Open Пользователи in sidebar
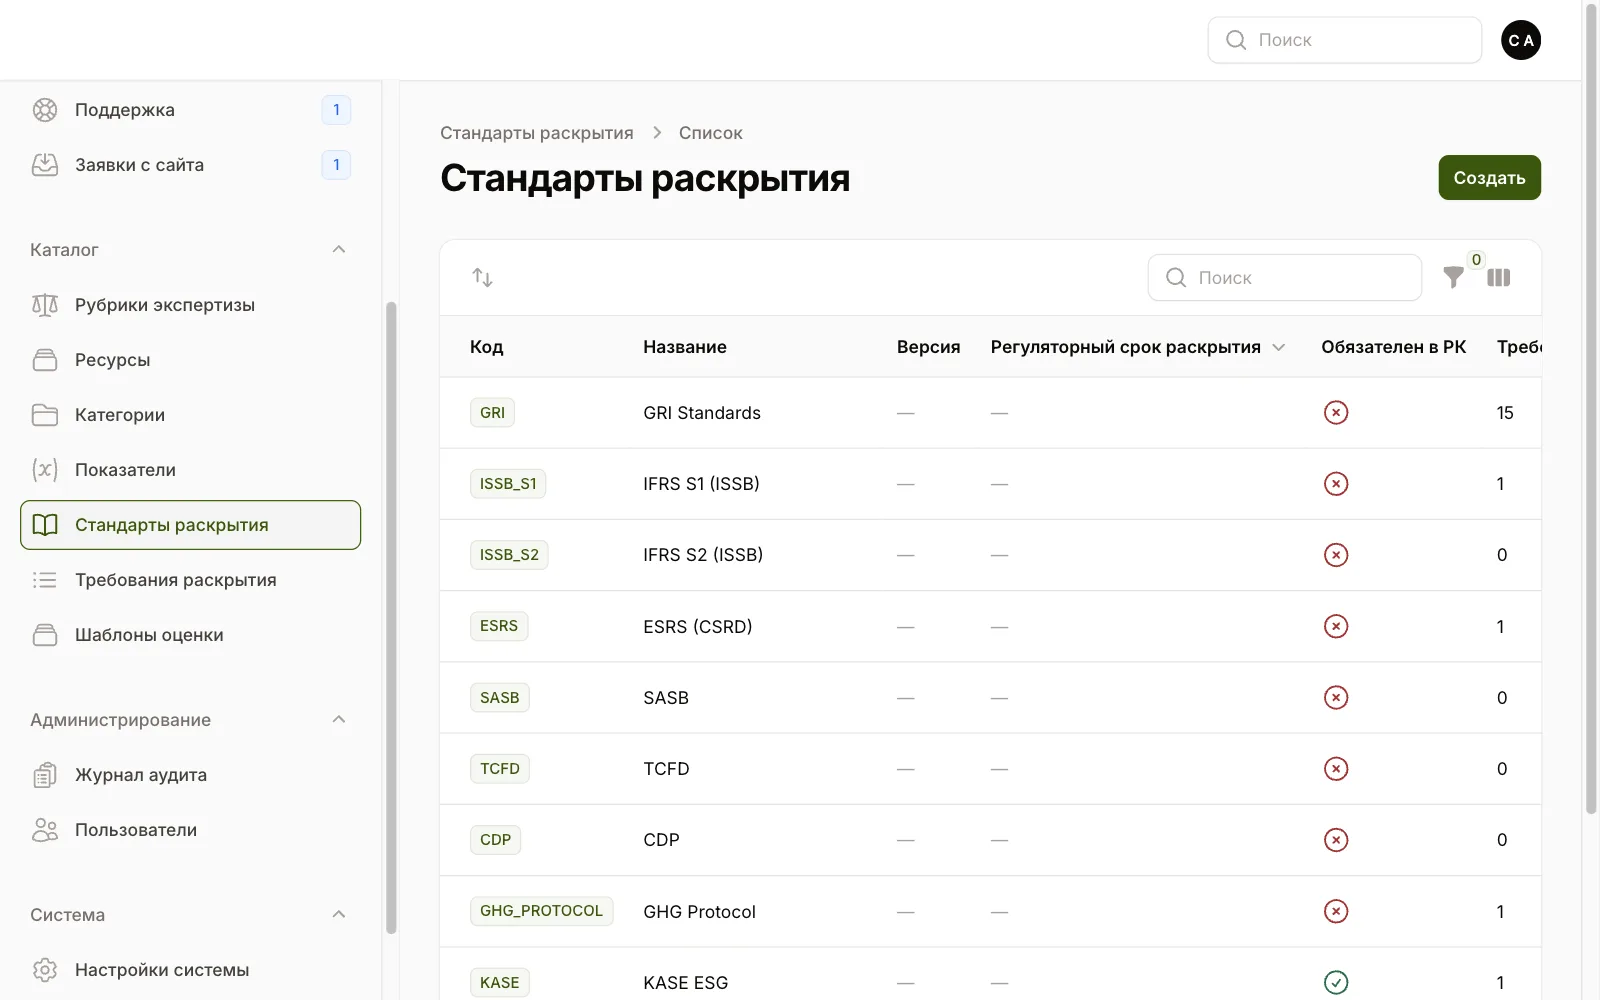1600x1000 pixels. [190, 830]
